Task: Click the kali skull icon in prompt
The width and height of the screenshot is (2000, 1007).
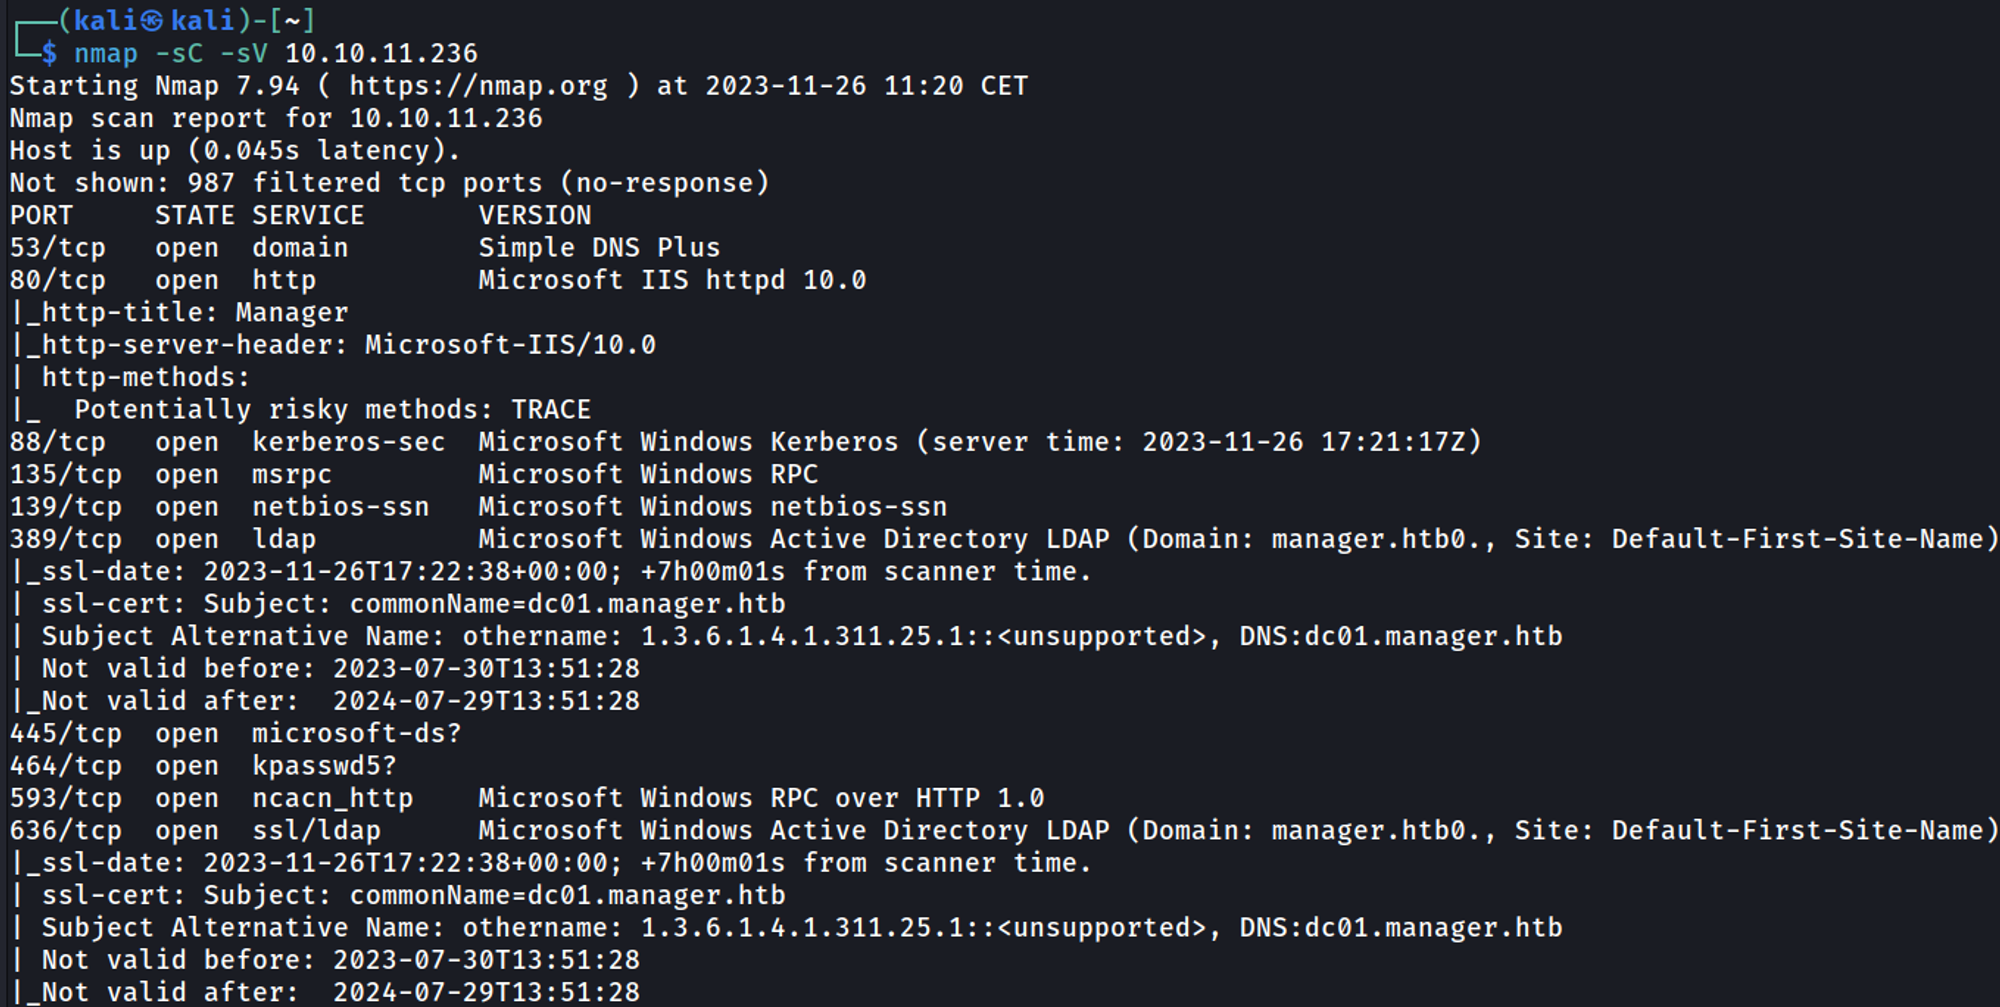Action: [x=152, y=20]
